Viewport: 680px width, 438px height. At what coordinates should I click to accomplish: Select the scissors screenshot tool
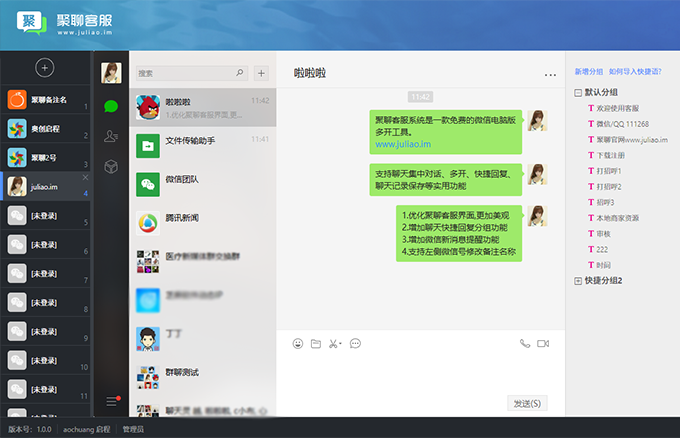point(335,343)
